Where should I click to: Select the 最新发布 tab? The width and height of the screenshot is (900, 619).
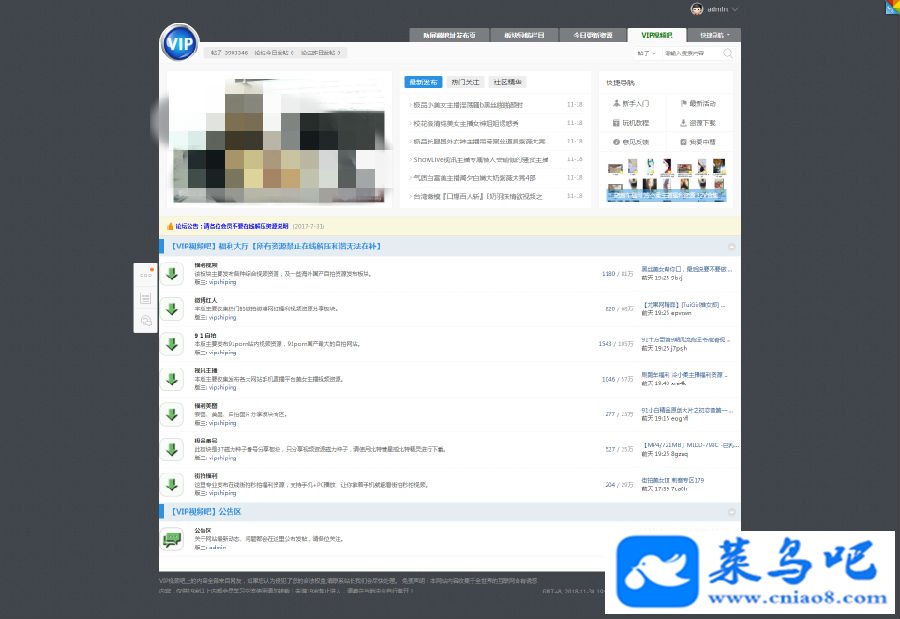pos(423,82)
